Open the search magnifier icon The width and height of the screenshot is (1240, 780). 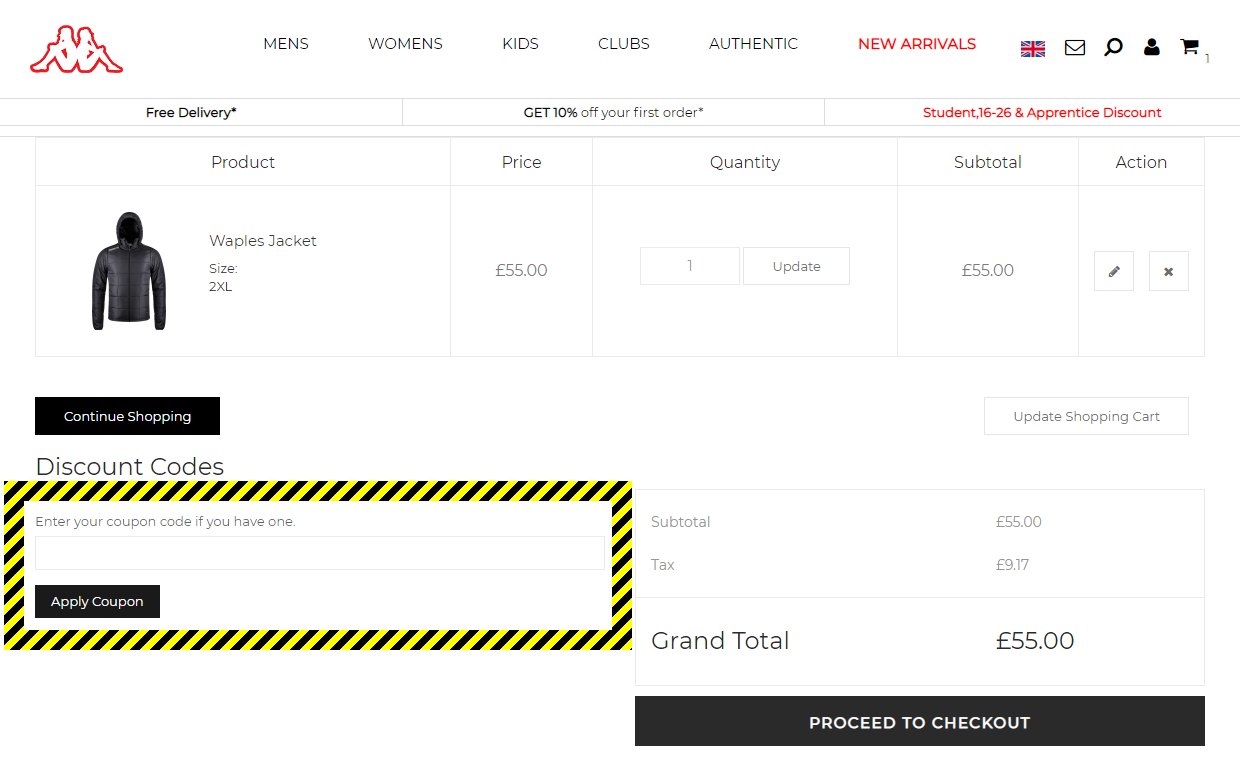point(1113,47)
